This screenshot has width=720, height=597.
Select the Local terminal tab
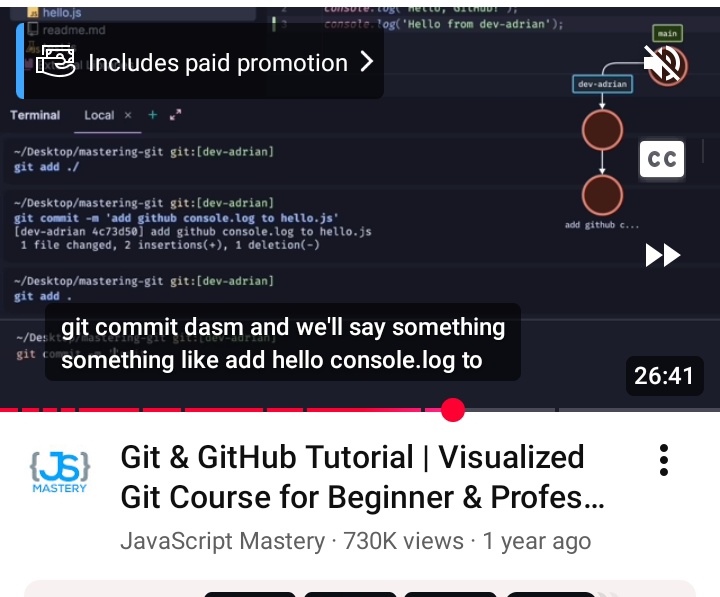tap(99, 115)
